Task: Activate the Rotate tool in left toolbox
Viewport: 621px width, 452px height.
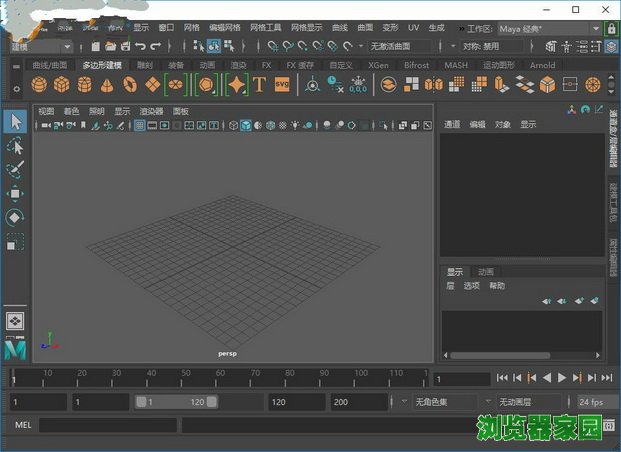Action: pos(15,218)
